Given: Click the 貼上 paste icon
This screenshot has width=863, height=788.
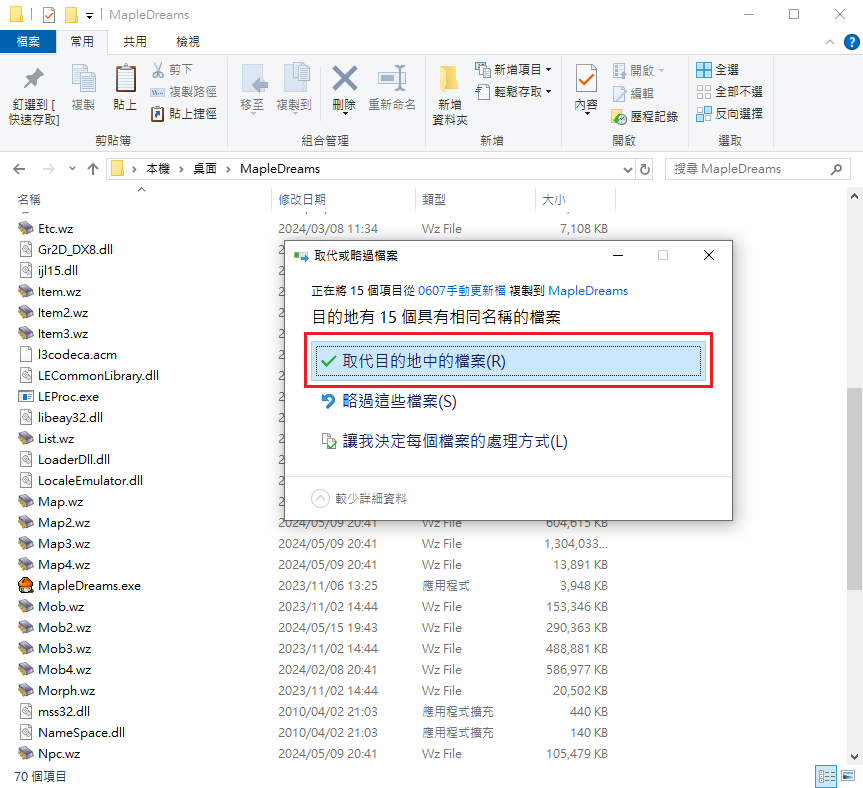Looking at the screenshot, I should click(125, 80).
